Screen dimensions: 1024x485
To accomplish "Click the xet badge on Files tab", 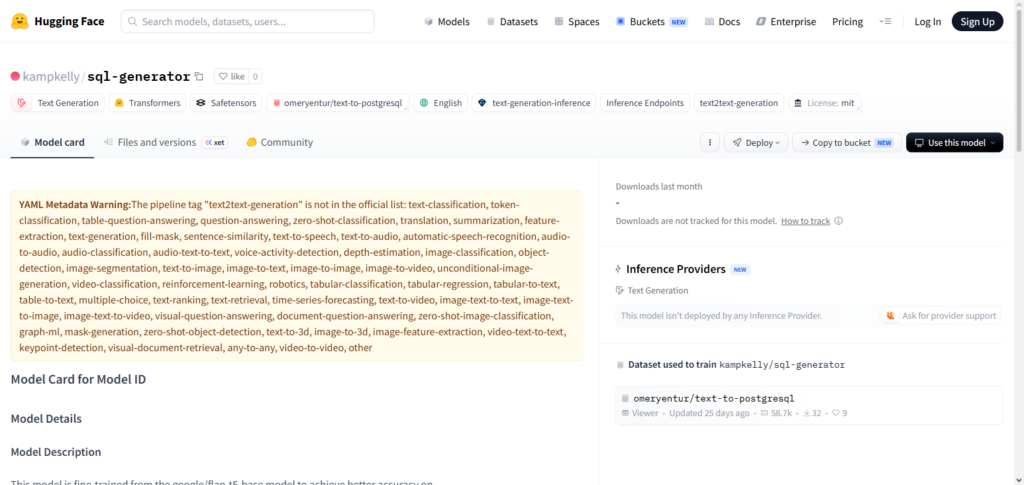I will (214, 142).
